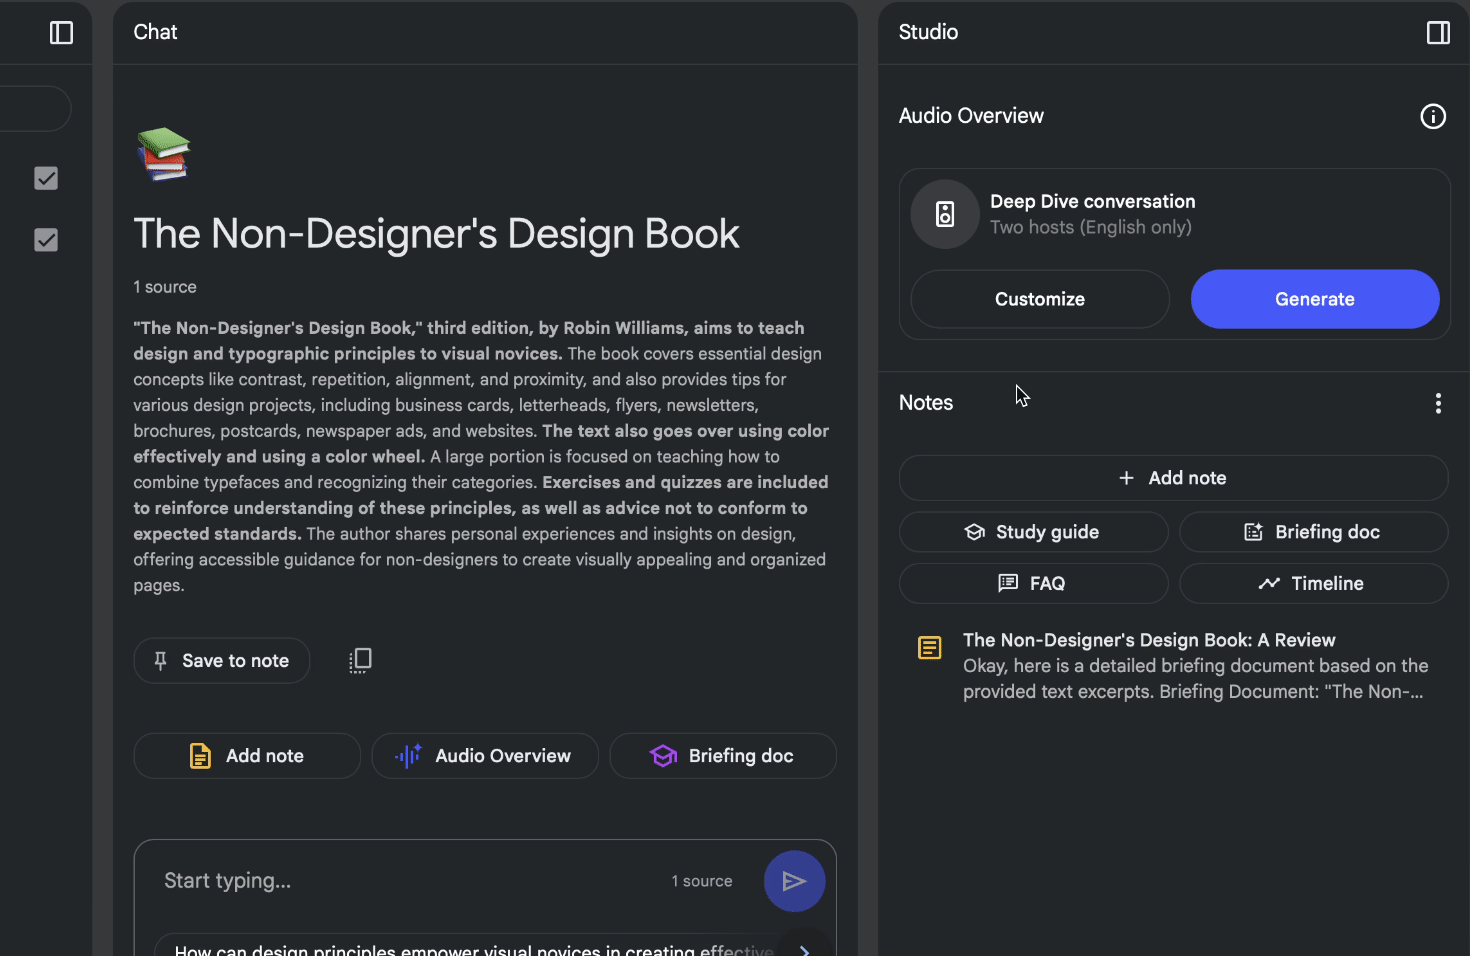Click the notebook title heading
Viewport: 1470px width, 956px height.
(436, 234)
